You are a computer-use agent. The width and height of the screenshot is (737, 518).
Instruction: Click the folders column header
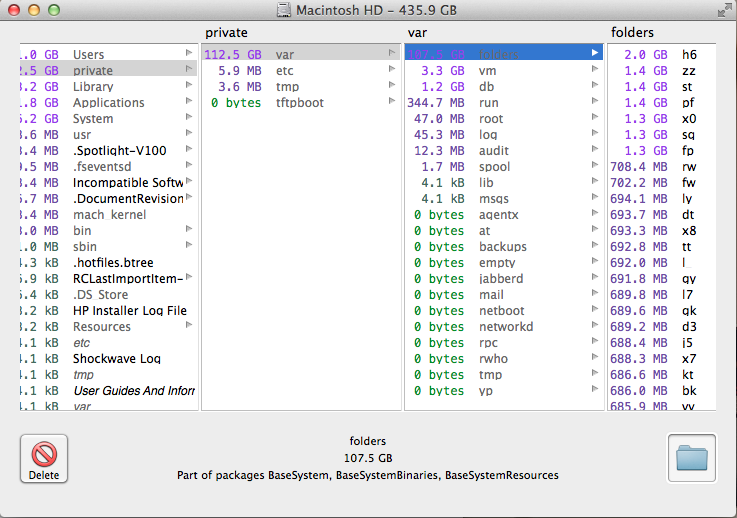tap(632, 32)
